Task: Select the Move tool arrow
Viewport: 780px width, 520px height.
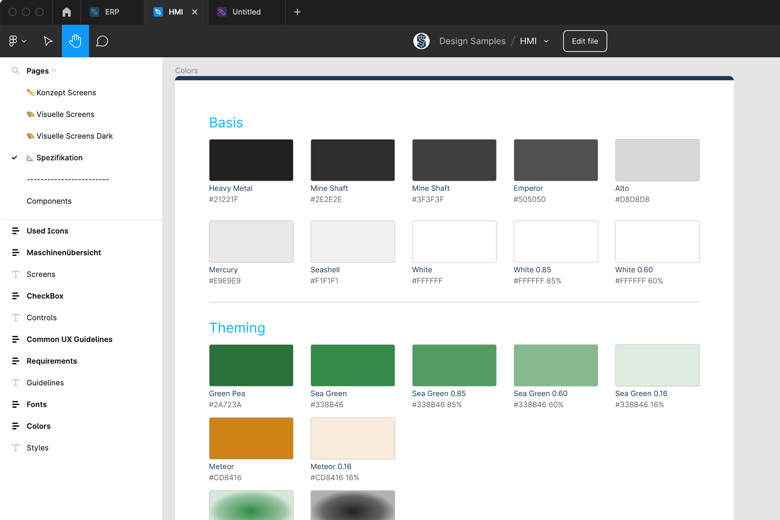Action: click(x=48, y=41)
